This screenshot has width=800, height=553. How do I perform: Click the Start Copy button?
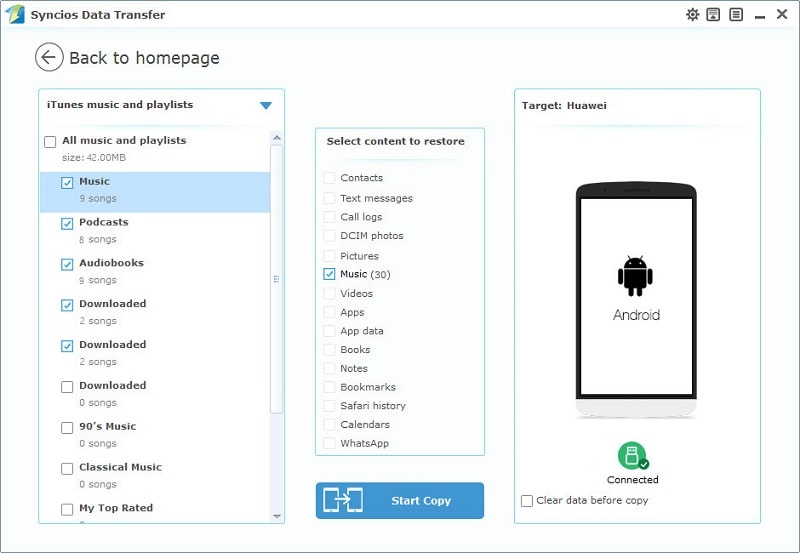pyautogui.click(x=399, y=500)
